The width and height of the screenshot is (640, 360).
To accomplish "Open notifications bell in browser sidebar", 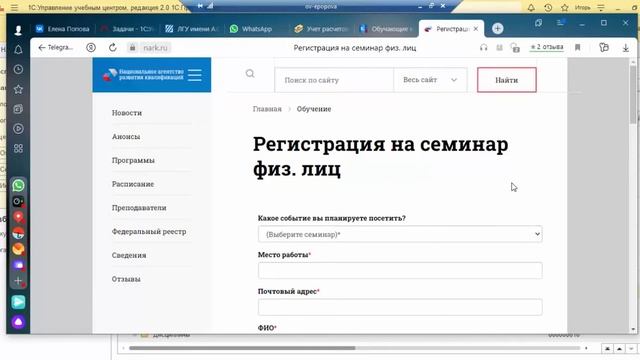I will coord(18,50).
